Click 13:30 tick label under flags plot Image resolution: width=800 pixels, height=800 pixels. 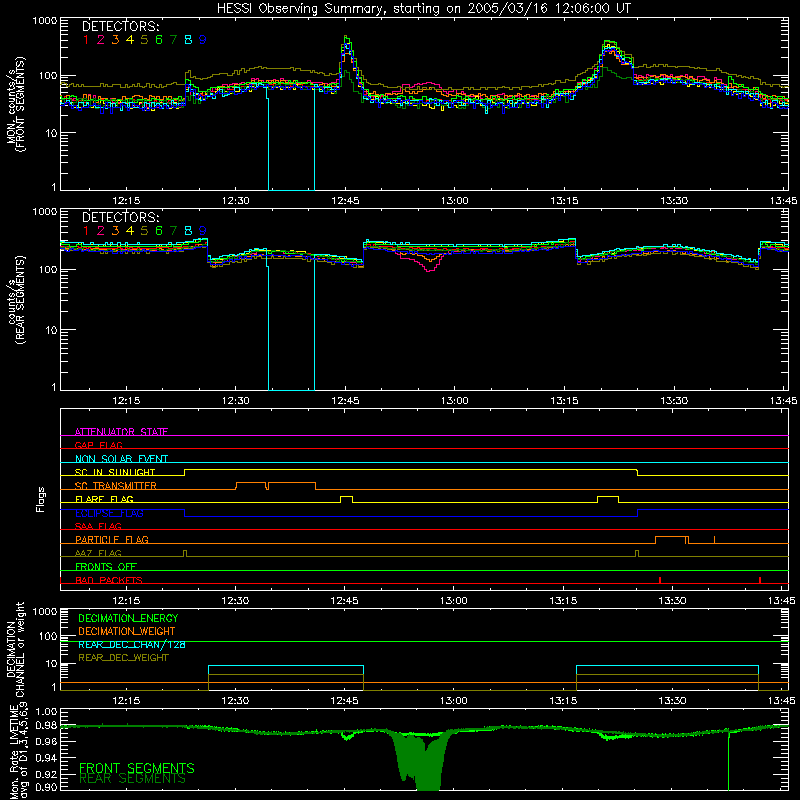pos(672,601)
